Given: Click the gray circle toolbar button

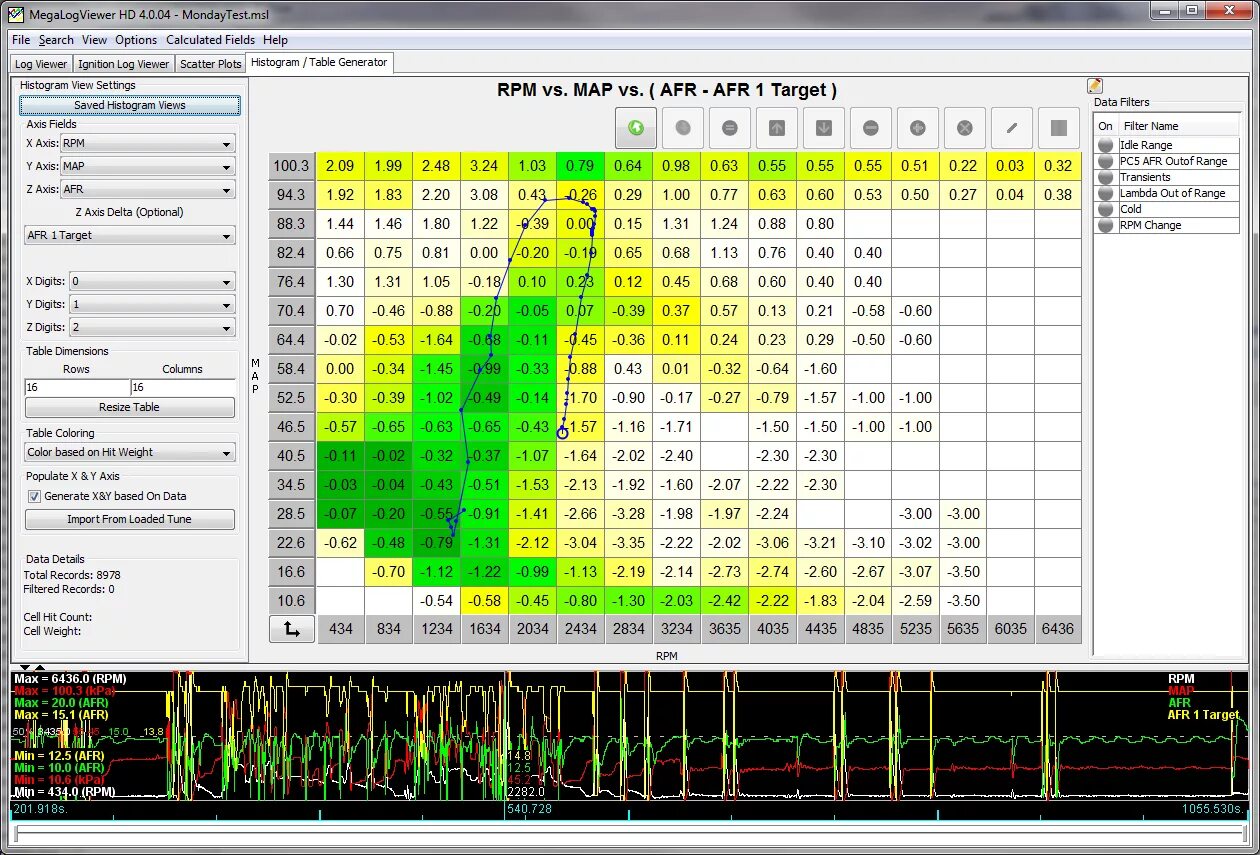Looking at the screenshot, I should (682, 128).
